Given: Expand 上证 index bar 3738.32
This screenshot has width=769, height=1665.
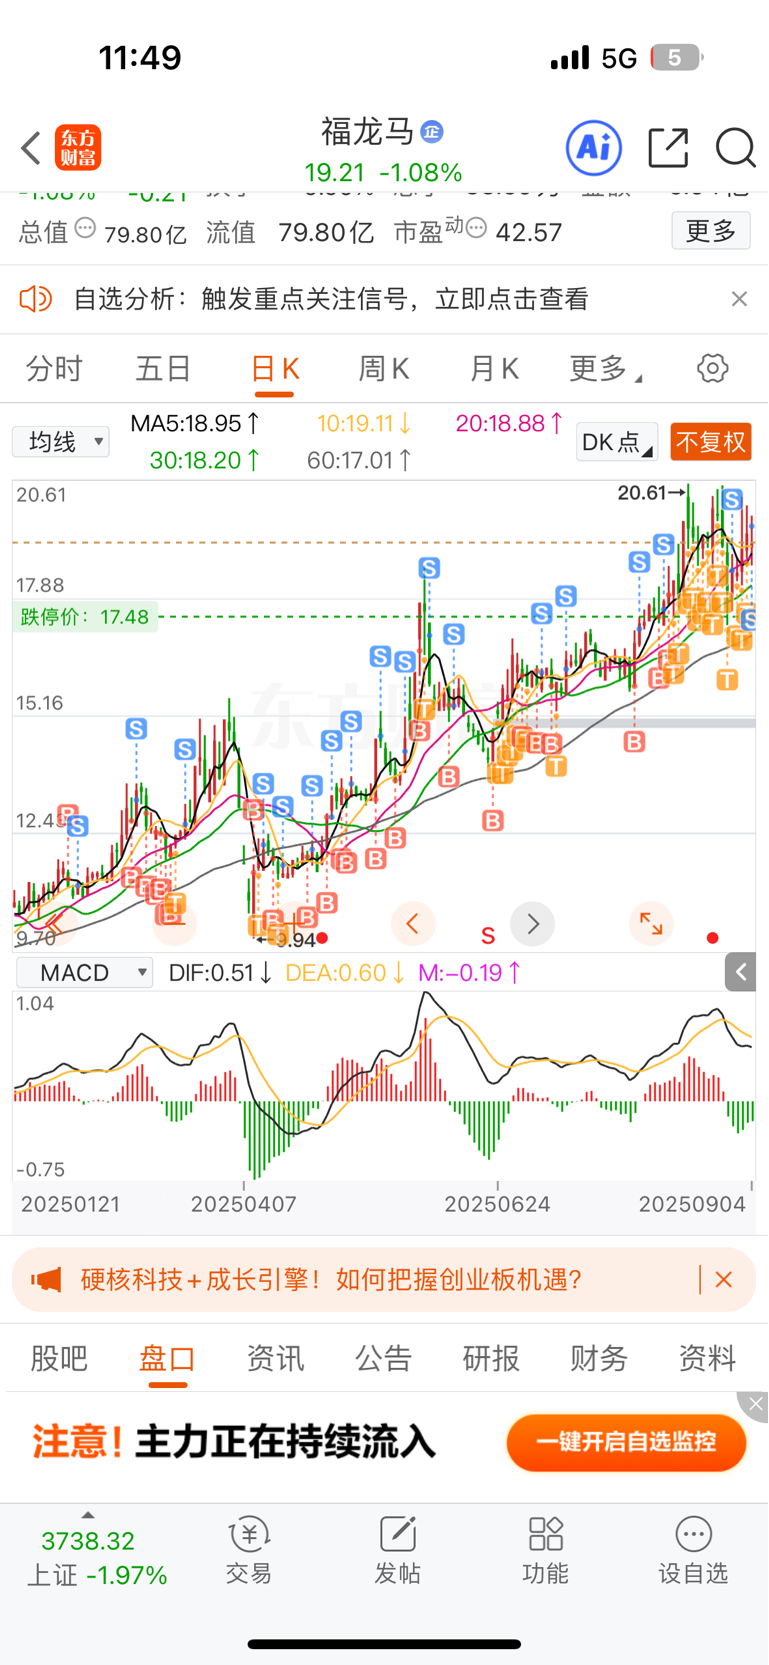Looking at the screenshot, I should (x=96, y=1549).
